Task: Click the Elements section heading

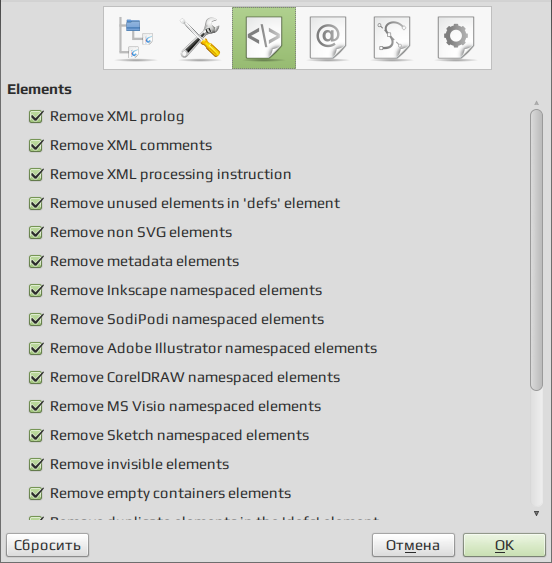Action: (40, 89)
